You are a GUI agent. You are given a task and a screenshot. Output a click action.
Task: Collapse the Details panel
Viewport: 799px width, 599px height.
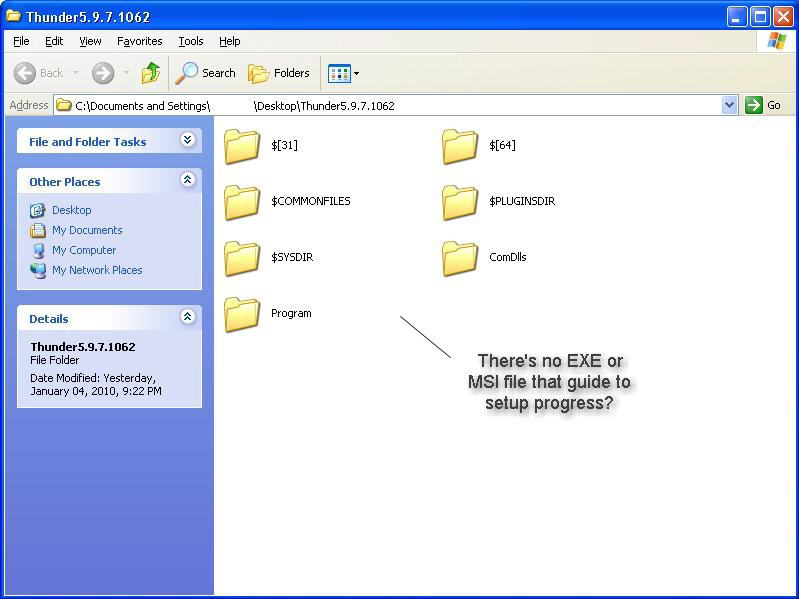[187, 318]
